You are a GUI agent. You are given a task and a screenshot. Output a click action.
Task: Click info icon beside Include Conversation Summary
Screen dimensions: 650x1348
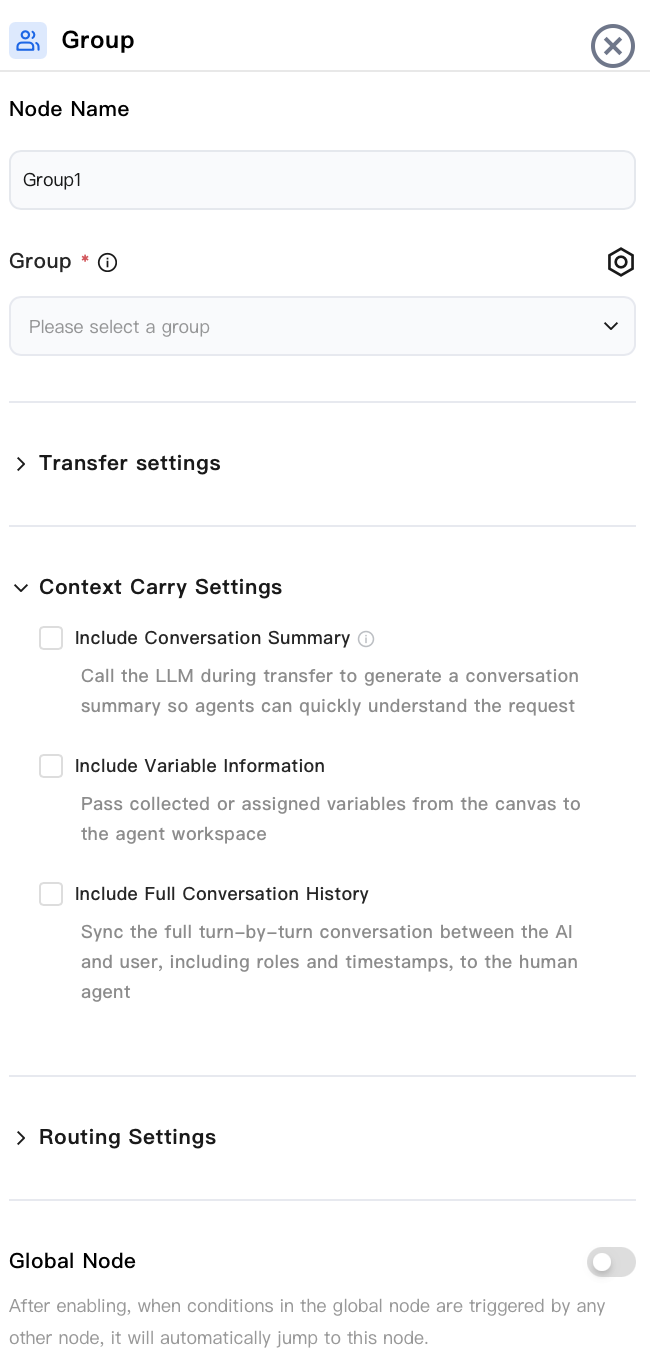[366, 639]
